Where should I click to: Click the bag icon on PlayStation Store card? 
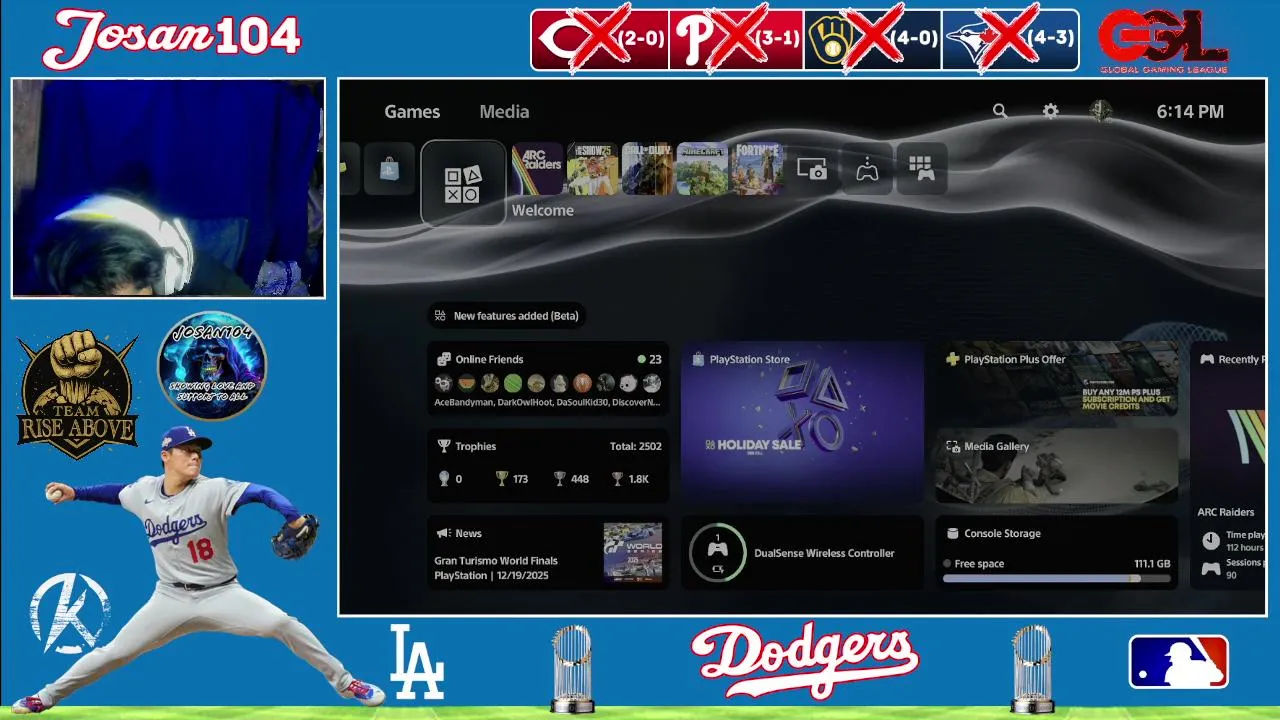[698, 359]
